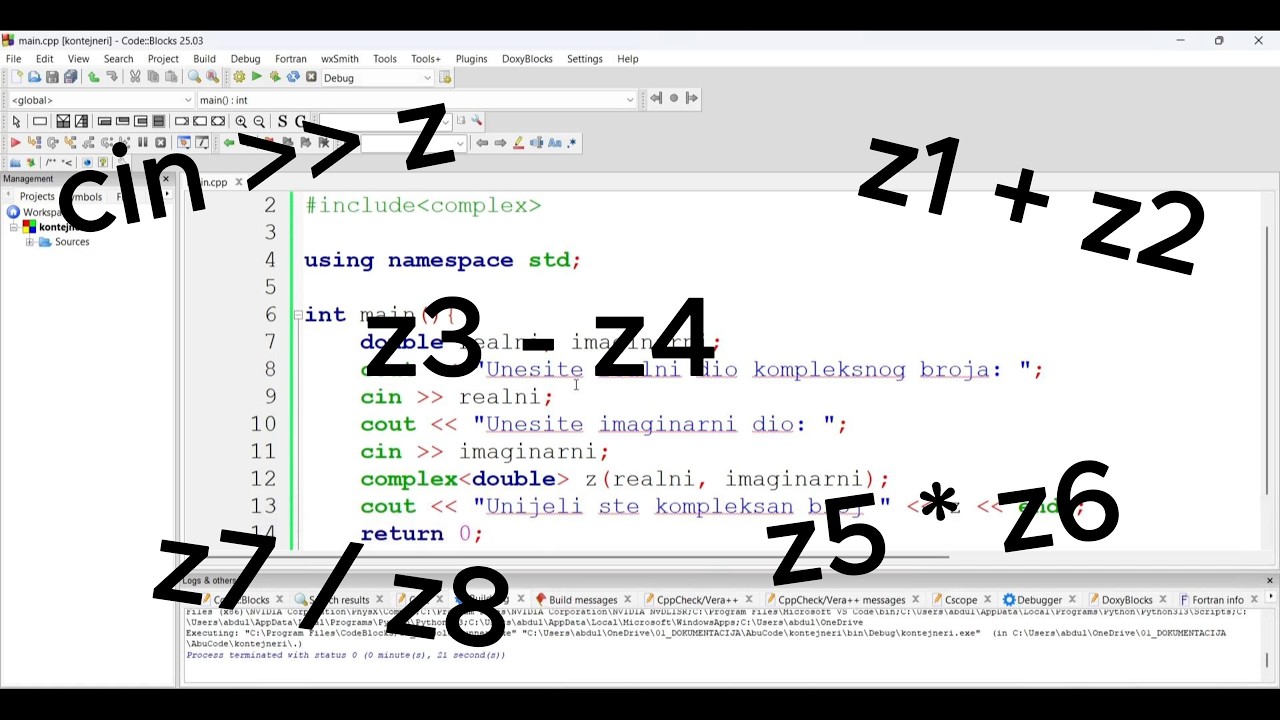
Task: Jump back navigation arrow
Action: (656, 98)
